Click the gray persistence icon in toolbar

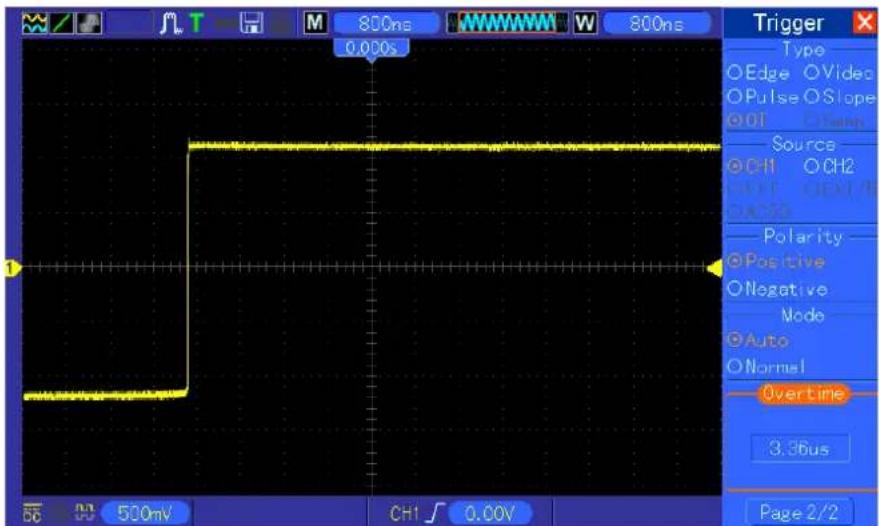[89, 23]
